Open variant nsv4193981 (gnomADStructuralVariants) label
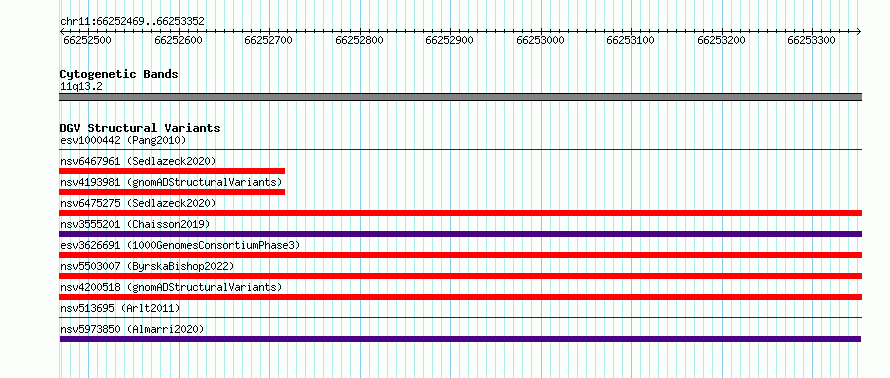 171,182
